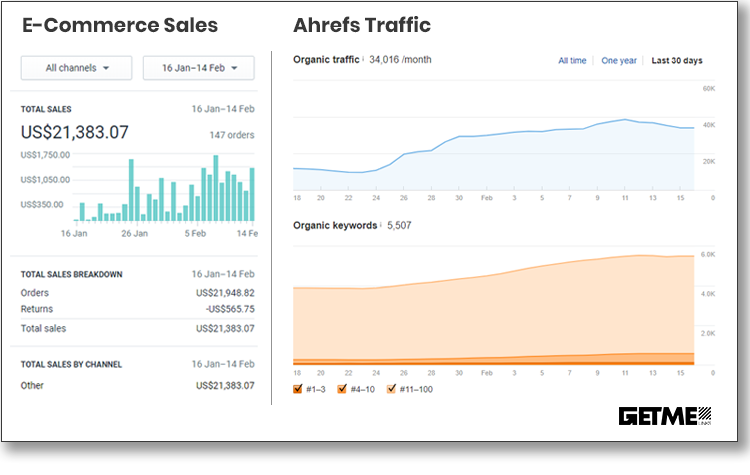Click the 34,016 /month organic traffic value
Viewport: 750px width, 475px height.
[400, 59]
